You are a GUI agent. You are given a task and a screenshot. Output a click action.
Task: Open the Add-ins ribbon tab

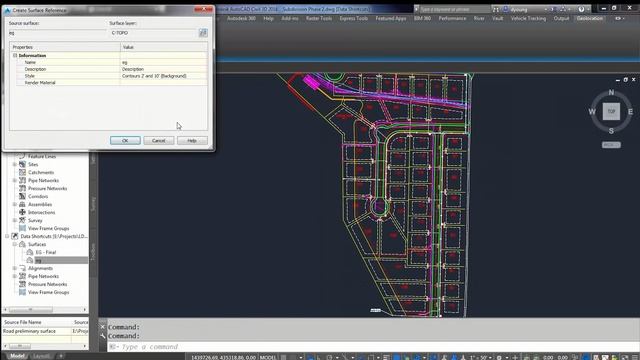[x=289, y=18]
